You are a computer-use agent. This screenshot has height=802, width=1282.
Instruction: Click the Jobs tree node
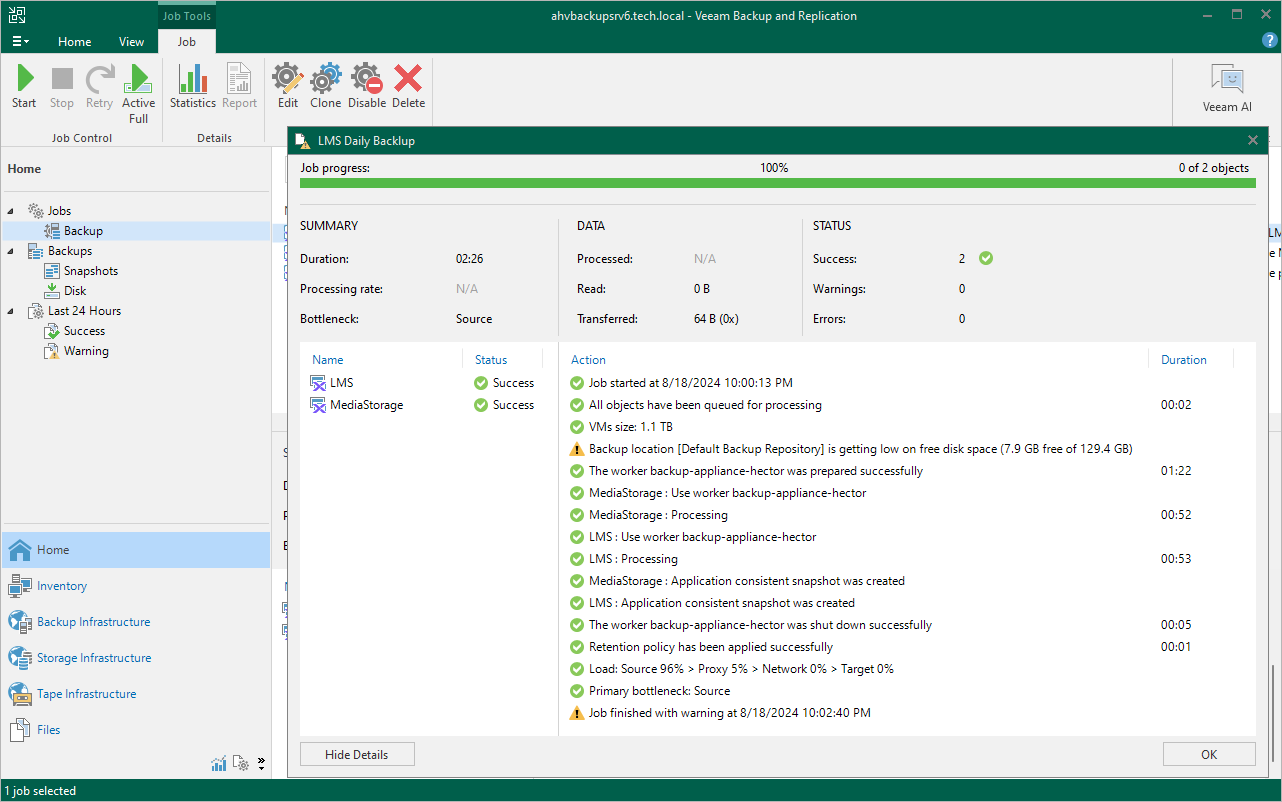click(x=59, y=211)
